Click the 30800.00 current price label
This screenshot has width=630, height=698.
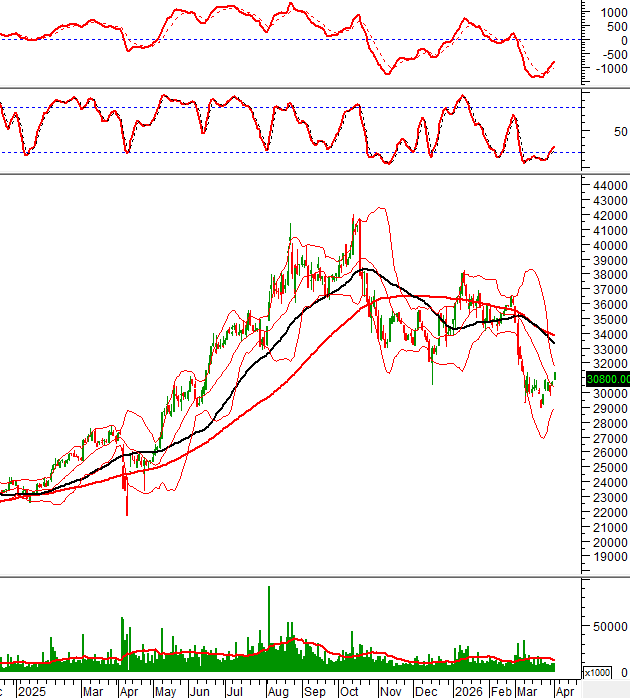click(606, 379)
